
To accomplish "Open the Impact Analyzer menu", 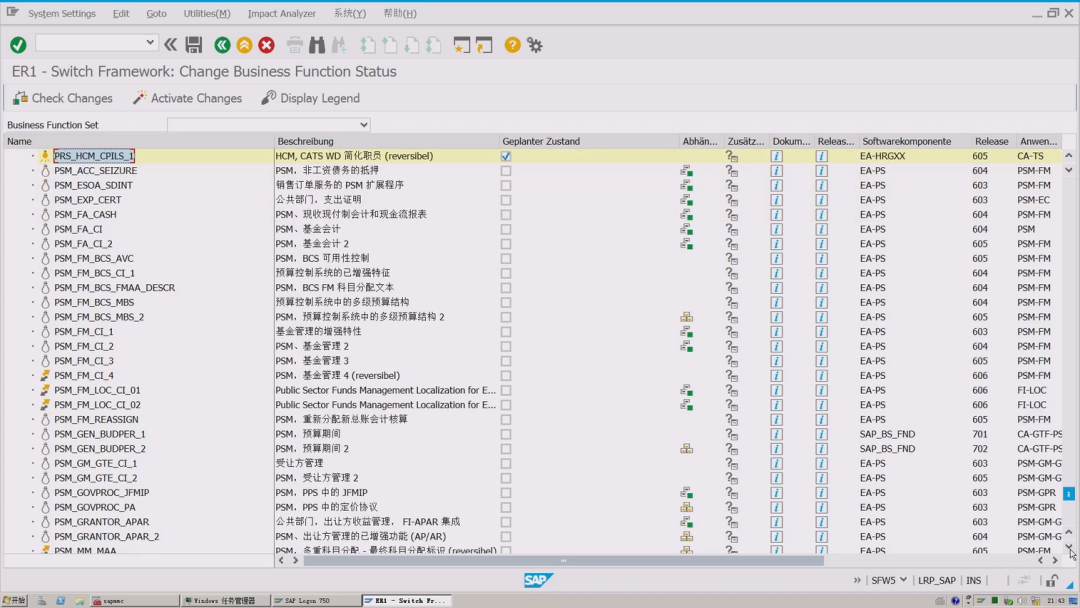I will [x=282, y=13].
